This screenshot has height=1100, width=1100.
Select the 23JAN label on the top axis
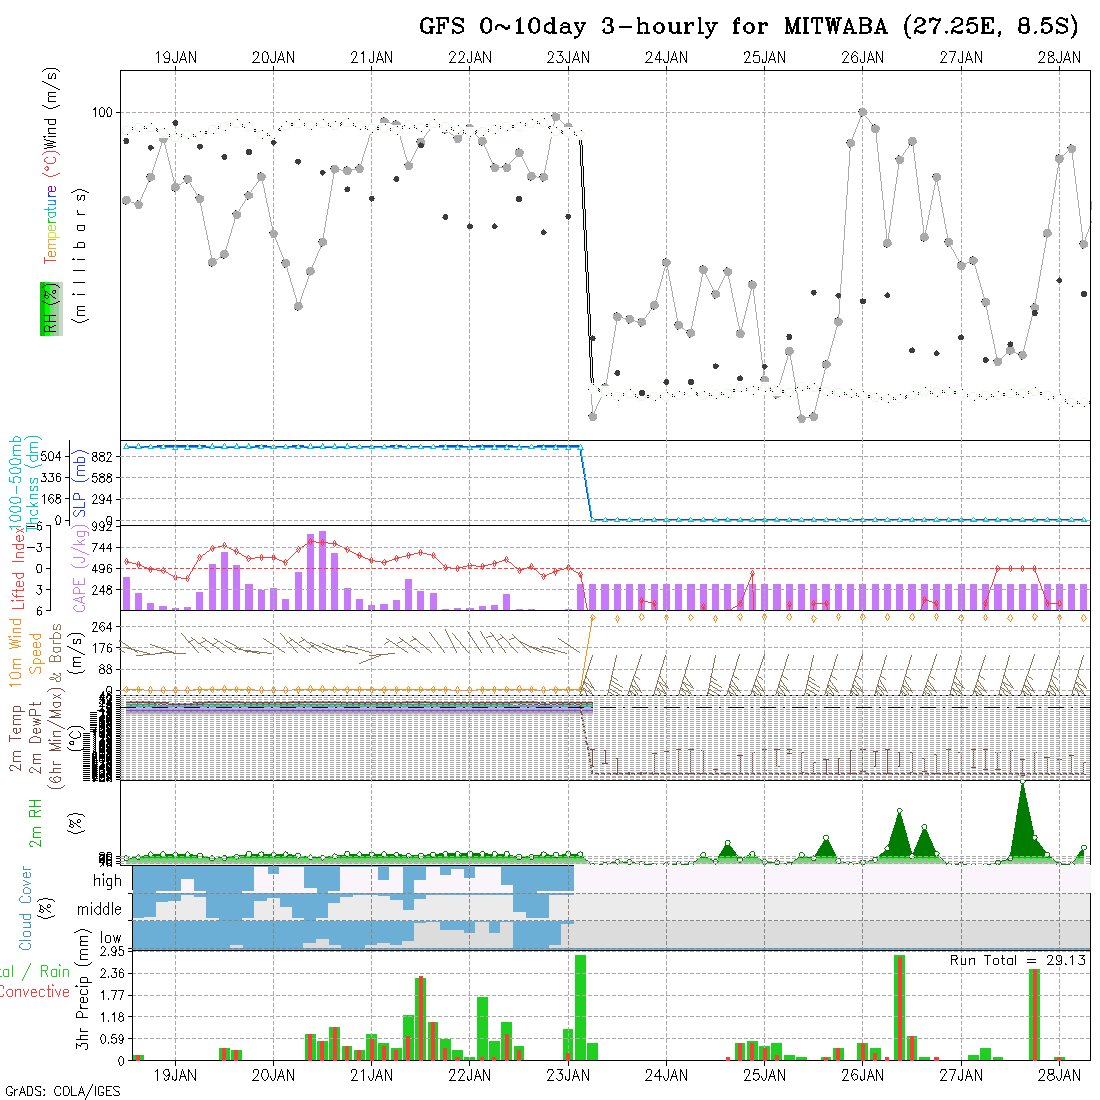[568, 58]
